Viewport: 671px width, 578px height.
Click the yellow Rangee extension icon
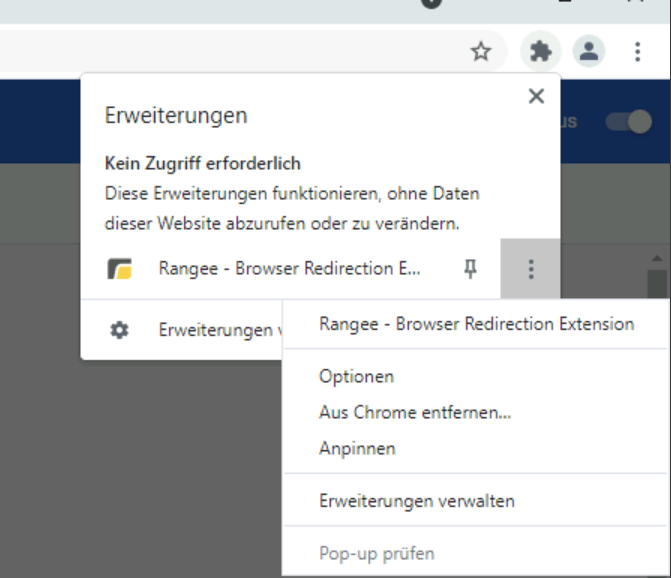120,269
